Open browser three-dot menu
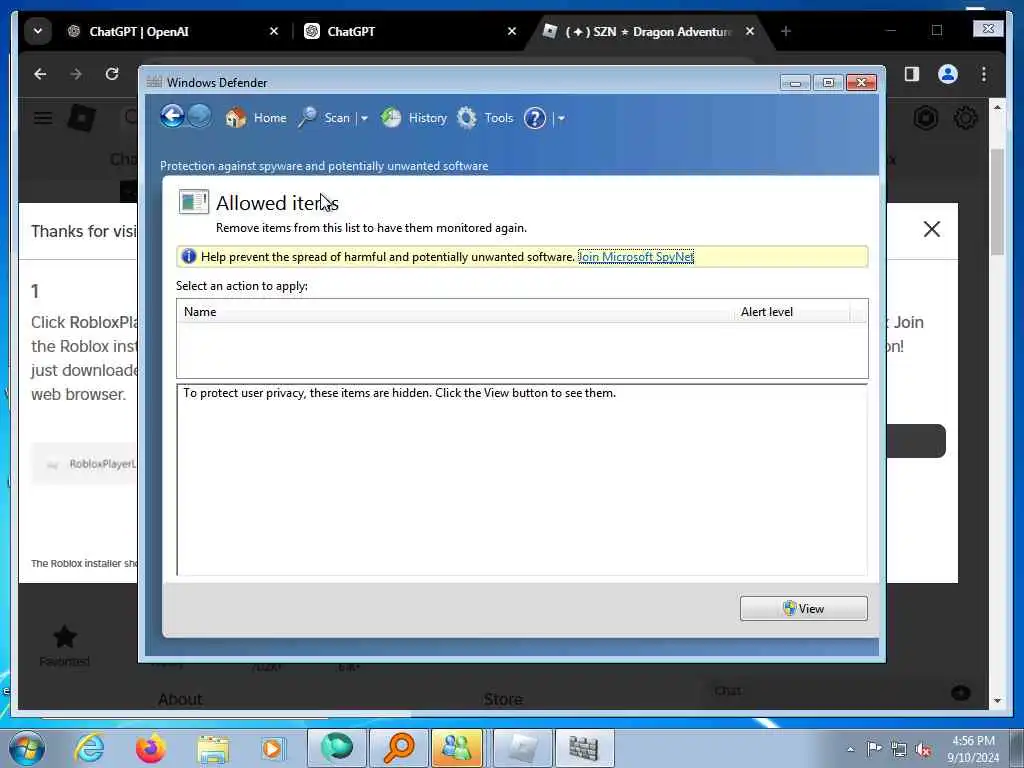Viewport: 1024px width, 768px height. 984,74
